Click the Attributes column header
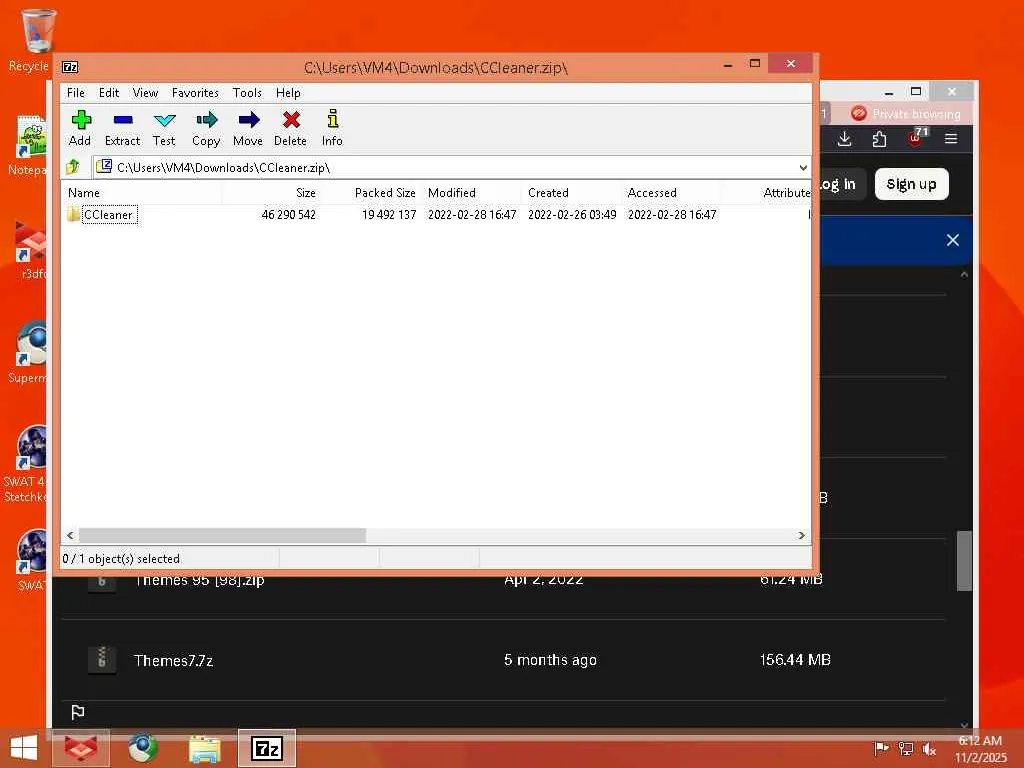 coord(767,193)
